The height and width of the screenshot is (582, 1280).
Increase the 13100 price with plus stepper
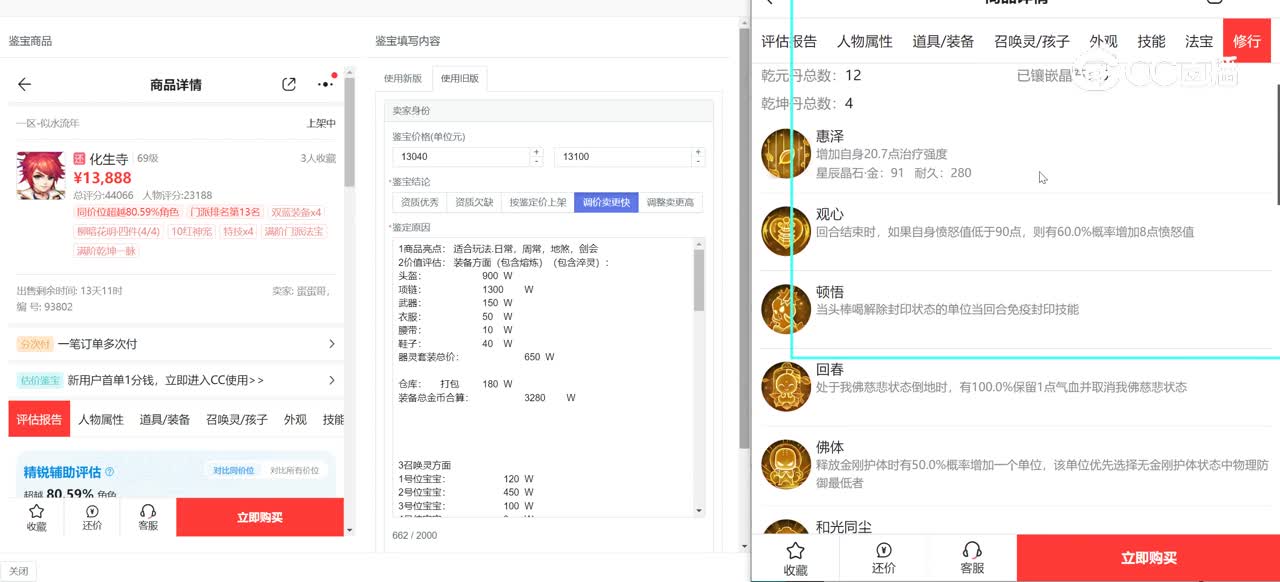click(696, 152)
